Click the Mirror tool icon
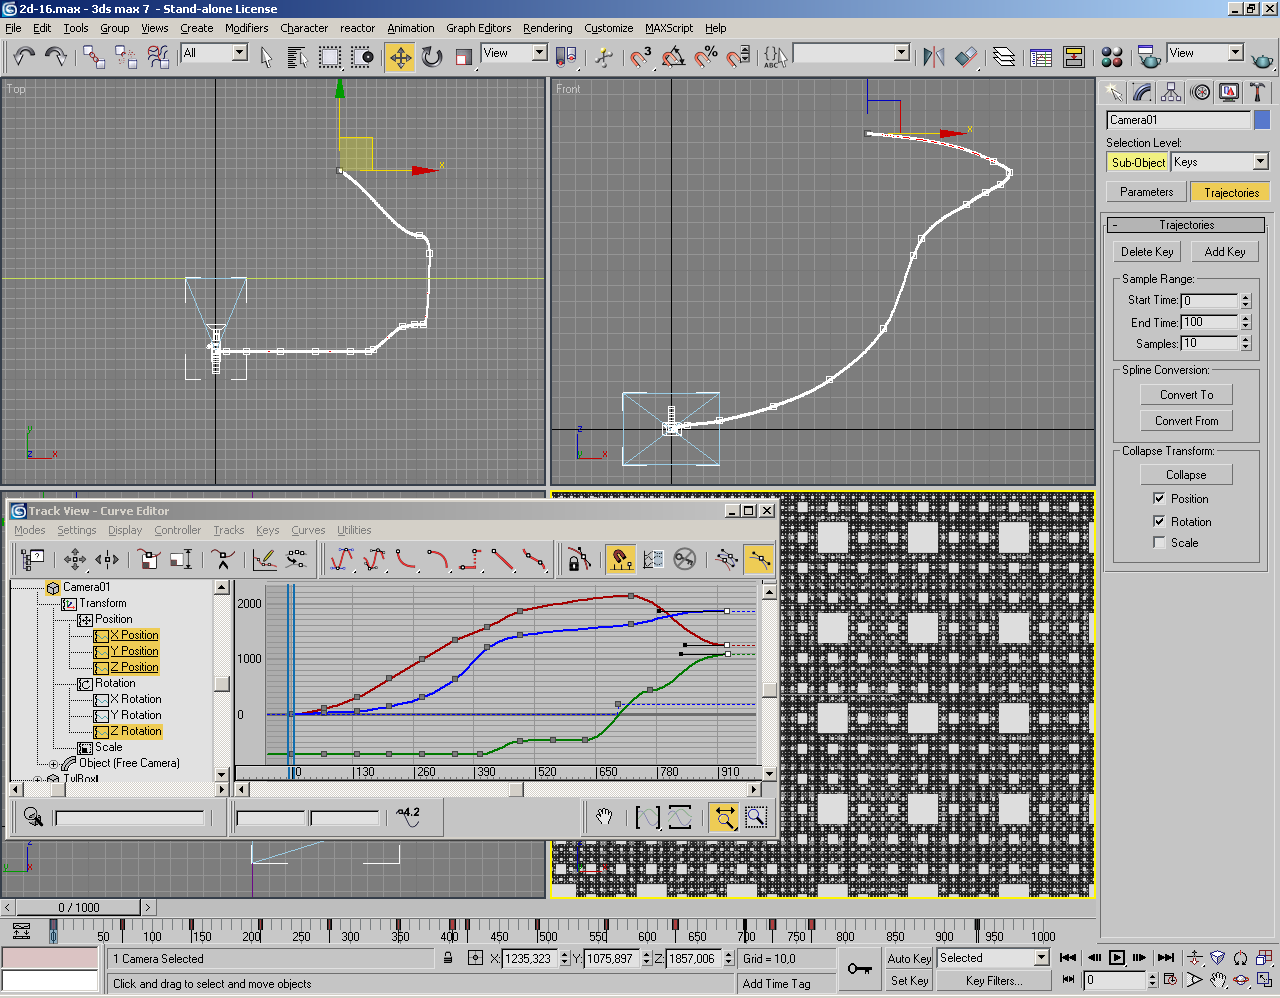This screenshot has height=998, width=1280. [x=933, y=57]
